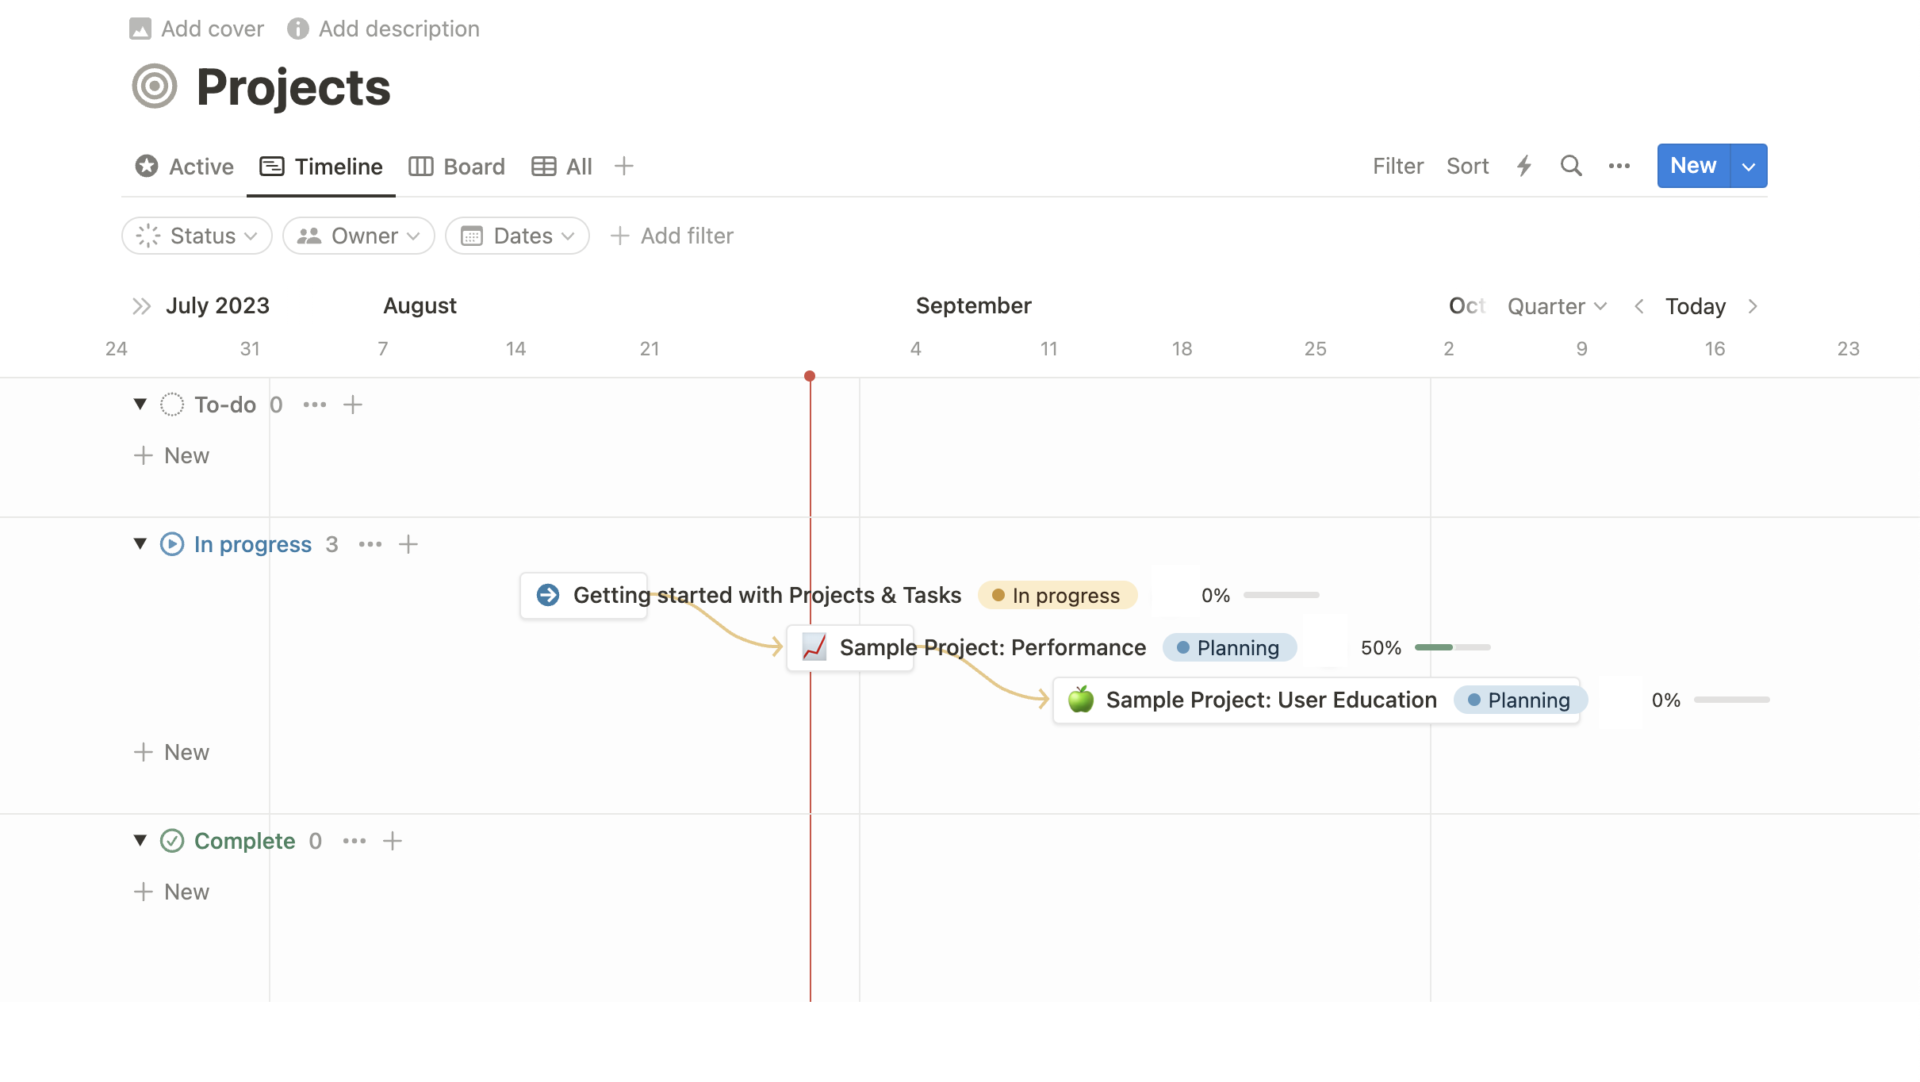Open the Dates filter dropdown

517,236
